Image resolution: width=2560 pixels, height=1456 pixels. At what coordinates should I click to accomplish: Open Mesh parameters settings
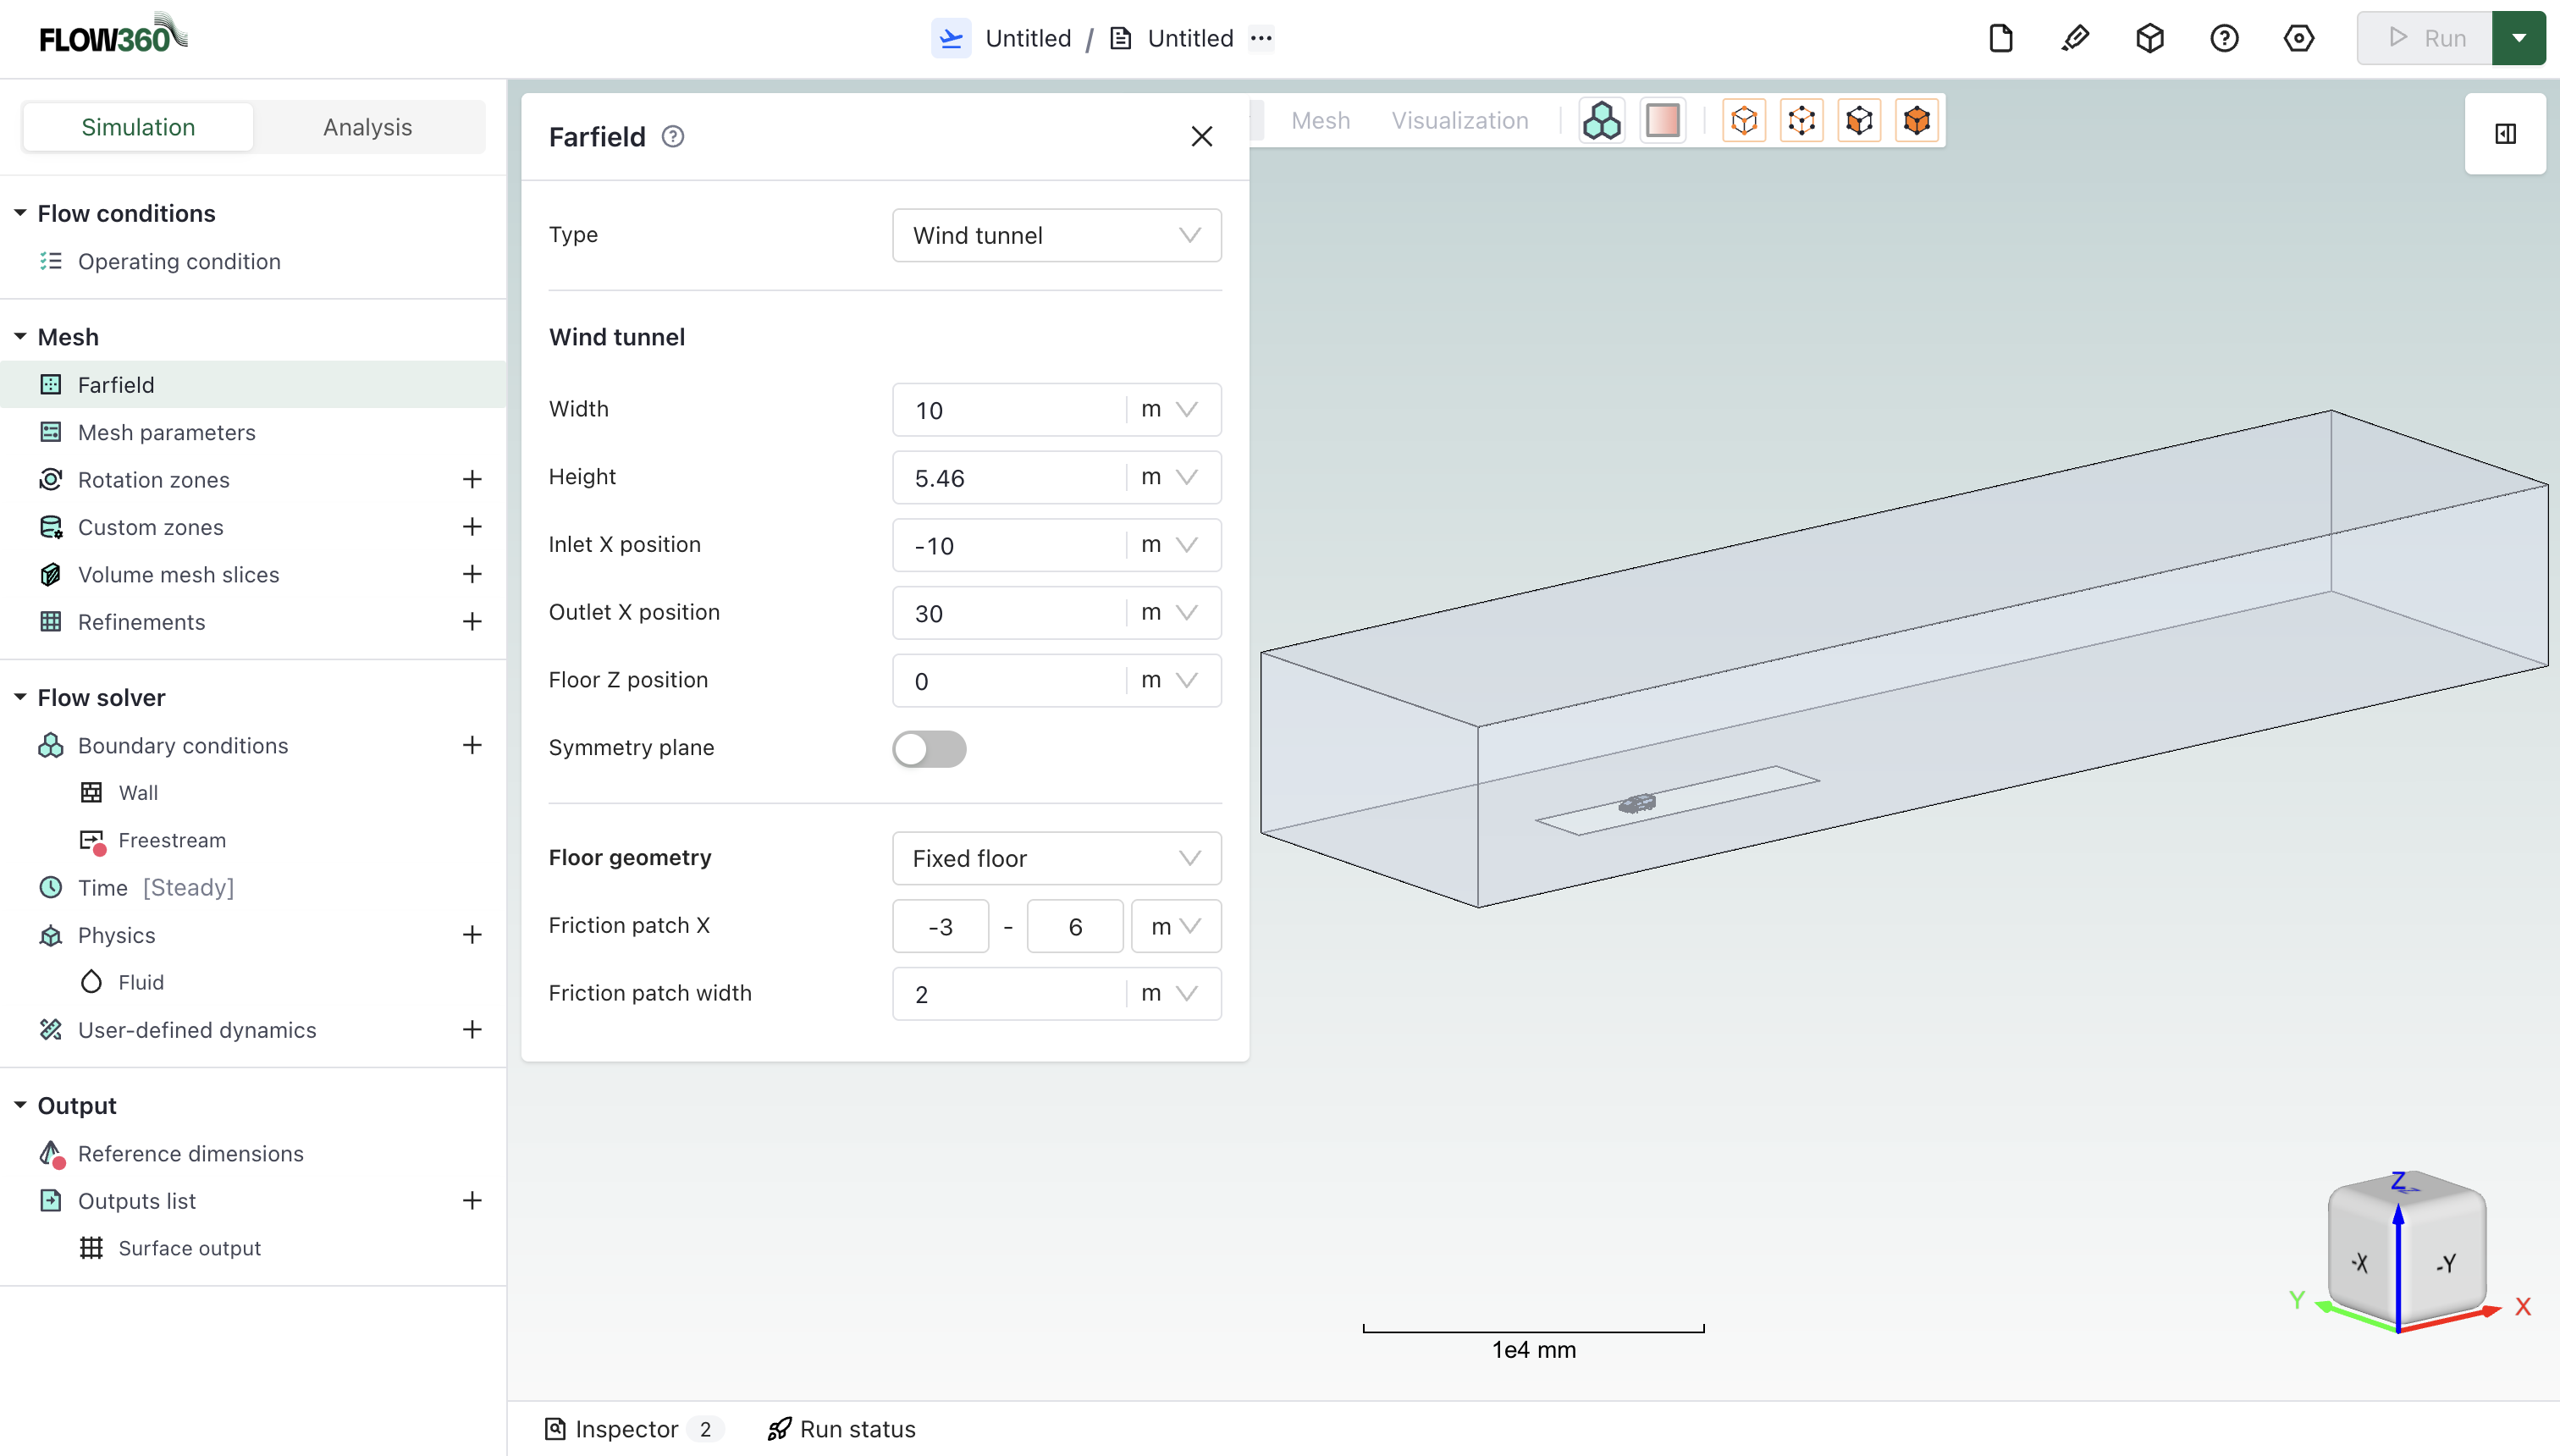tap(166, 431)
